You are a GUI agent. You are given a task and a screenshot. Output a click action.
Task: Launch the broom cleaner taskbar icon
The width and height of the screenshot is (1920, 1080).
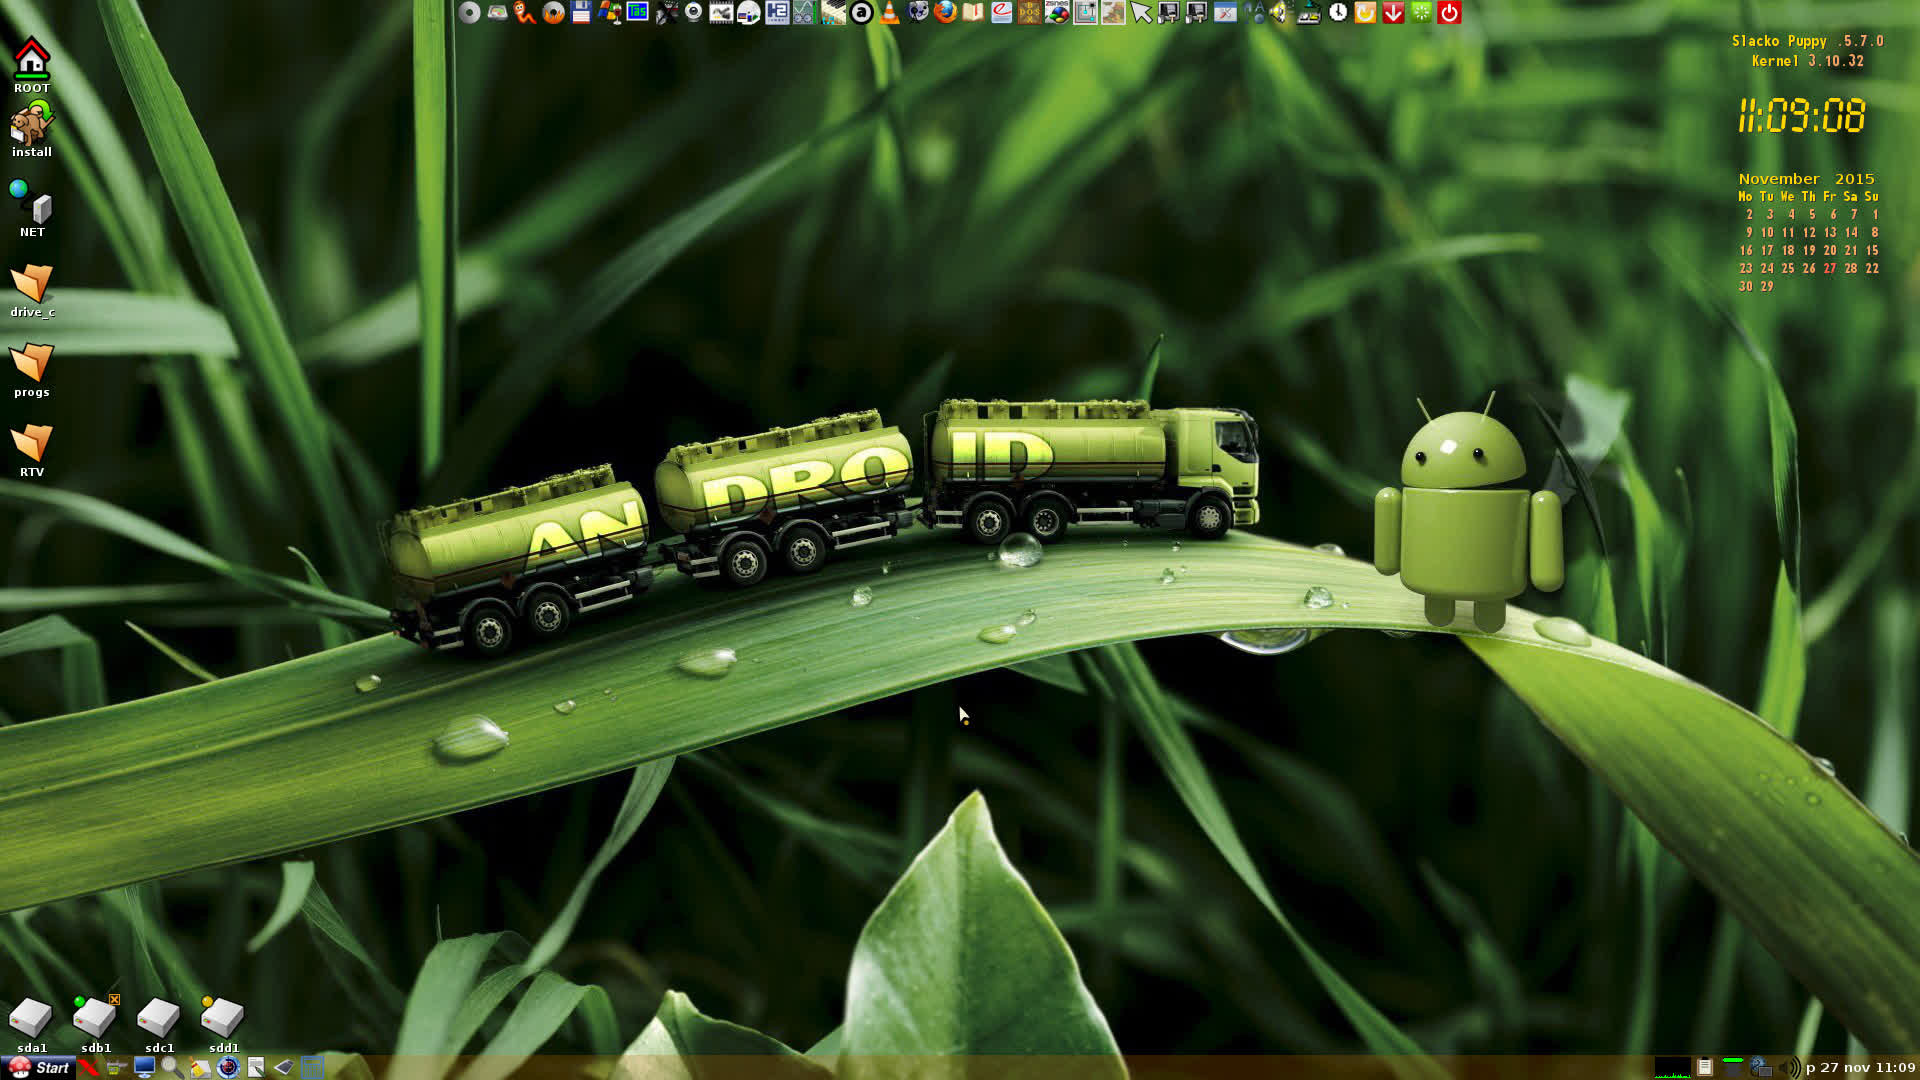[201, 1067]
